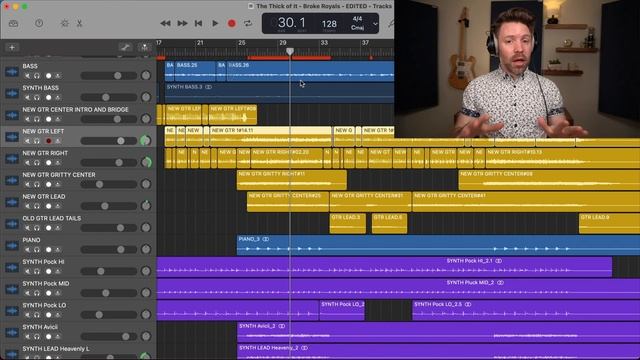The width and height of the screenshot is (640, 360).
Task: Click the NEW GTR LEFT pan knob
Action: point(146,140)
